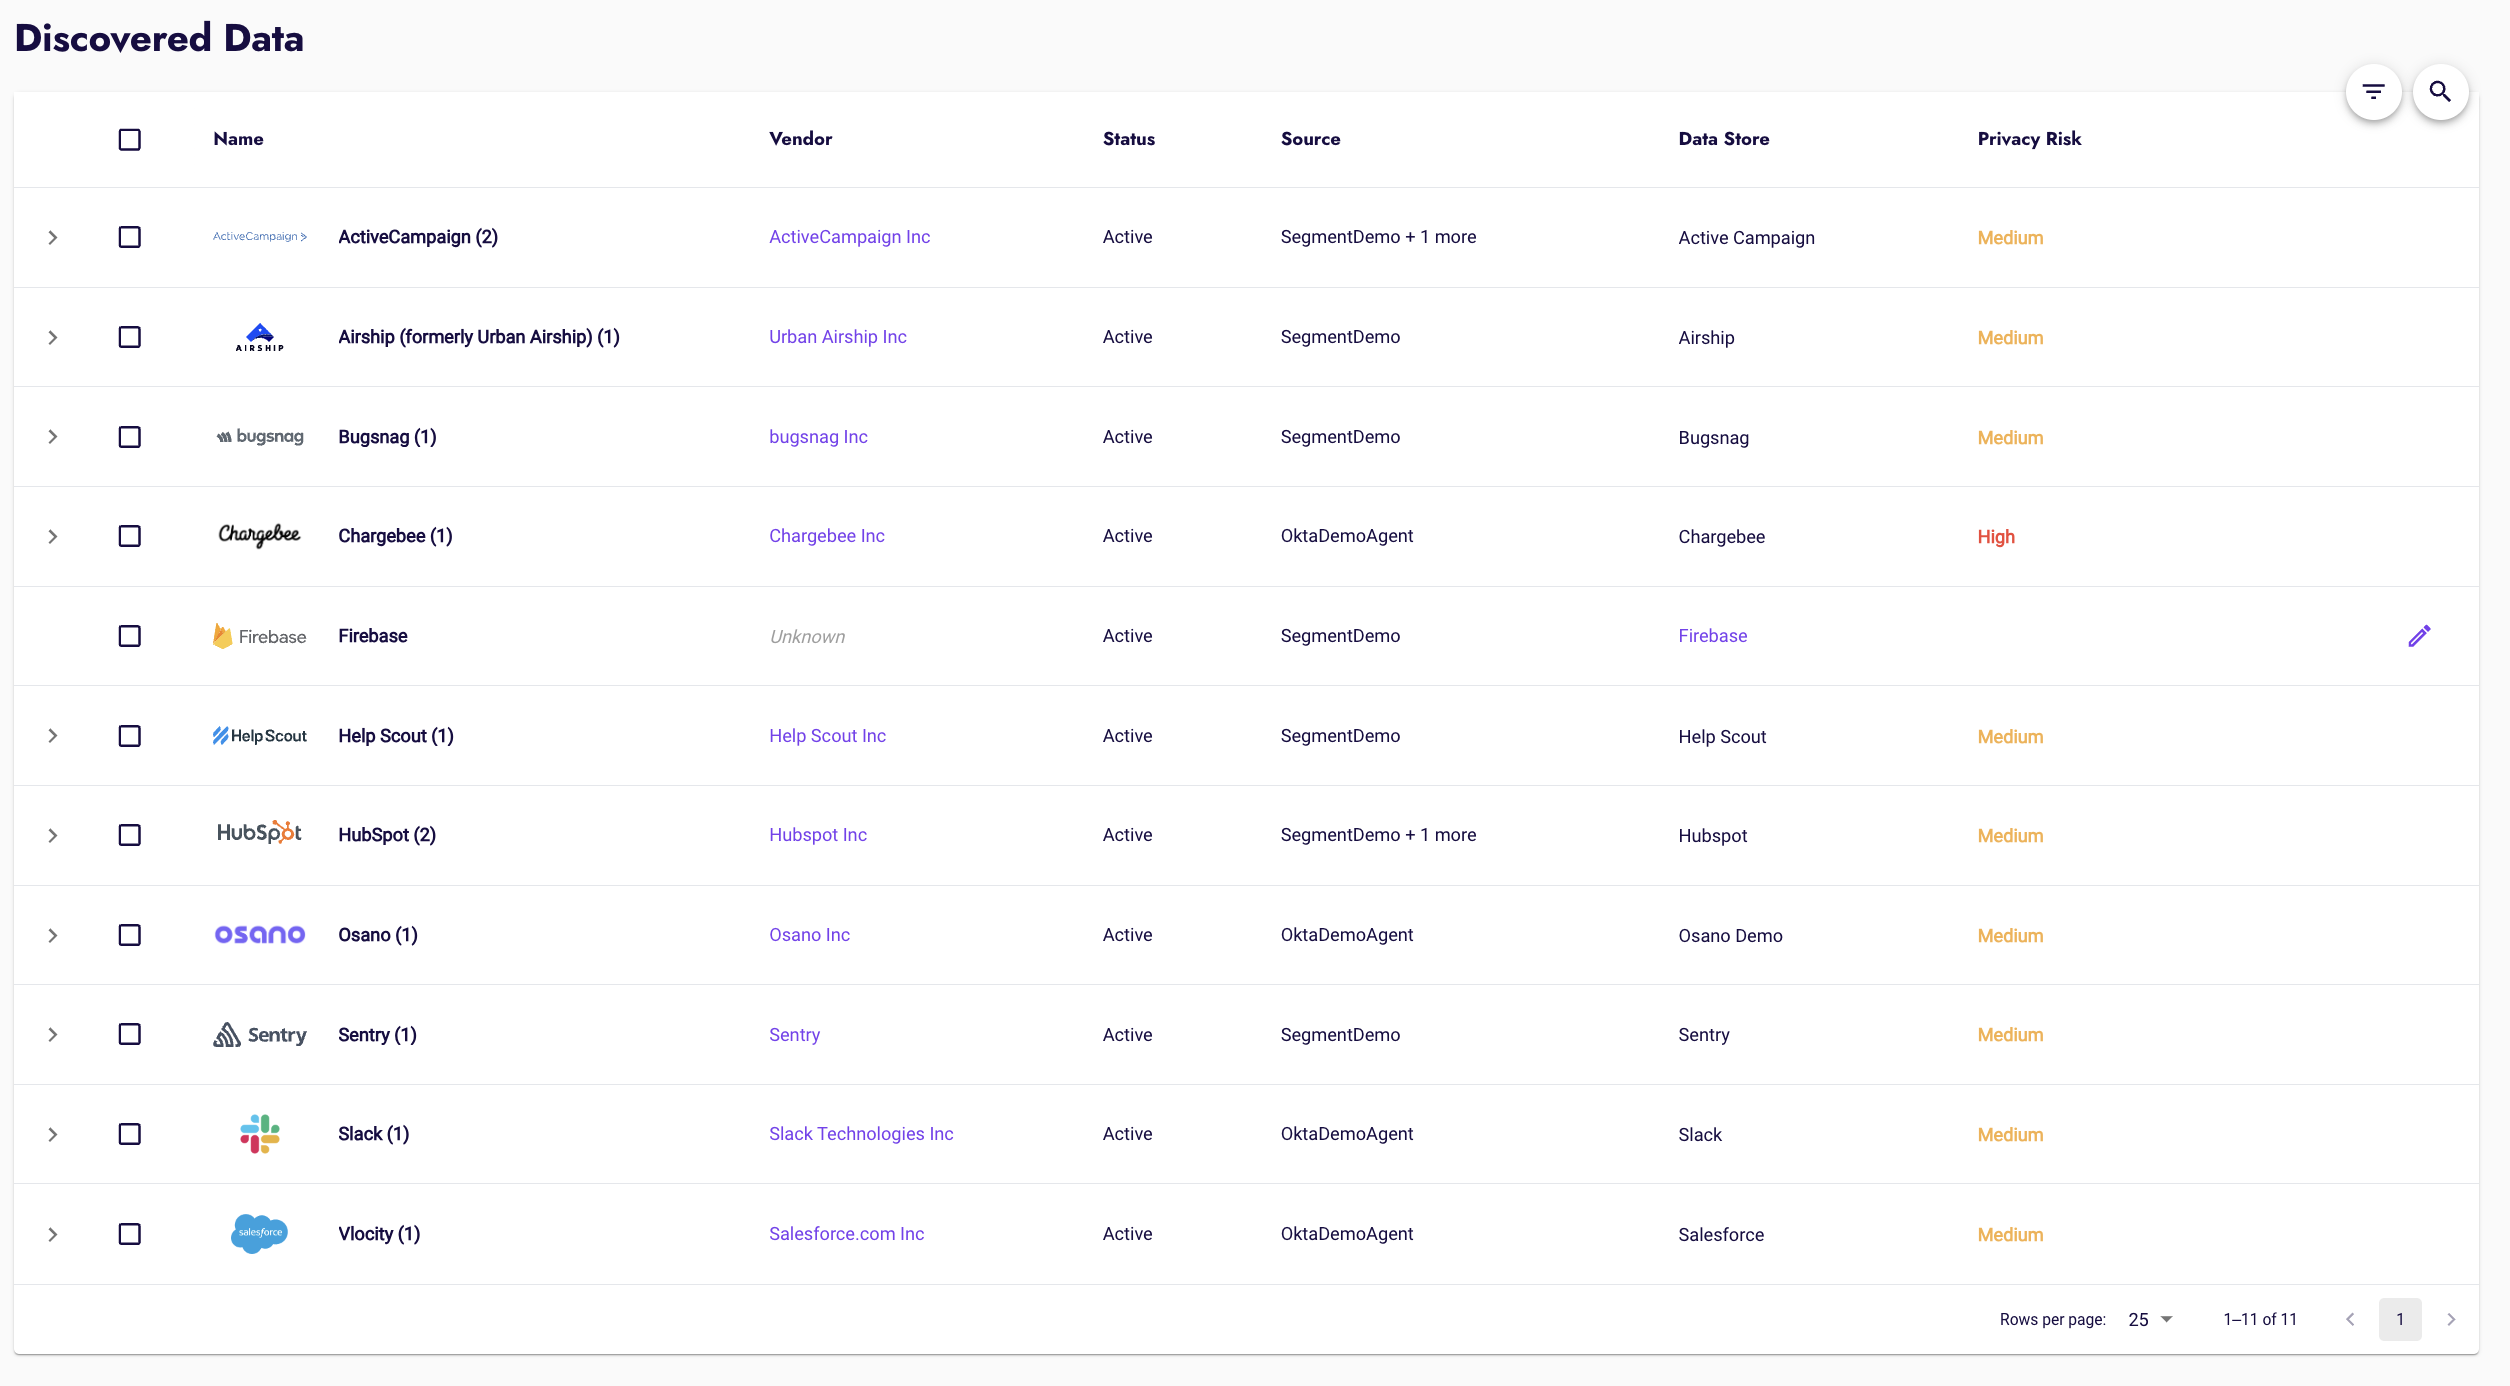Sort by Privacy Risk column header

pyautogui.click(x=2029, y=139)
